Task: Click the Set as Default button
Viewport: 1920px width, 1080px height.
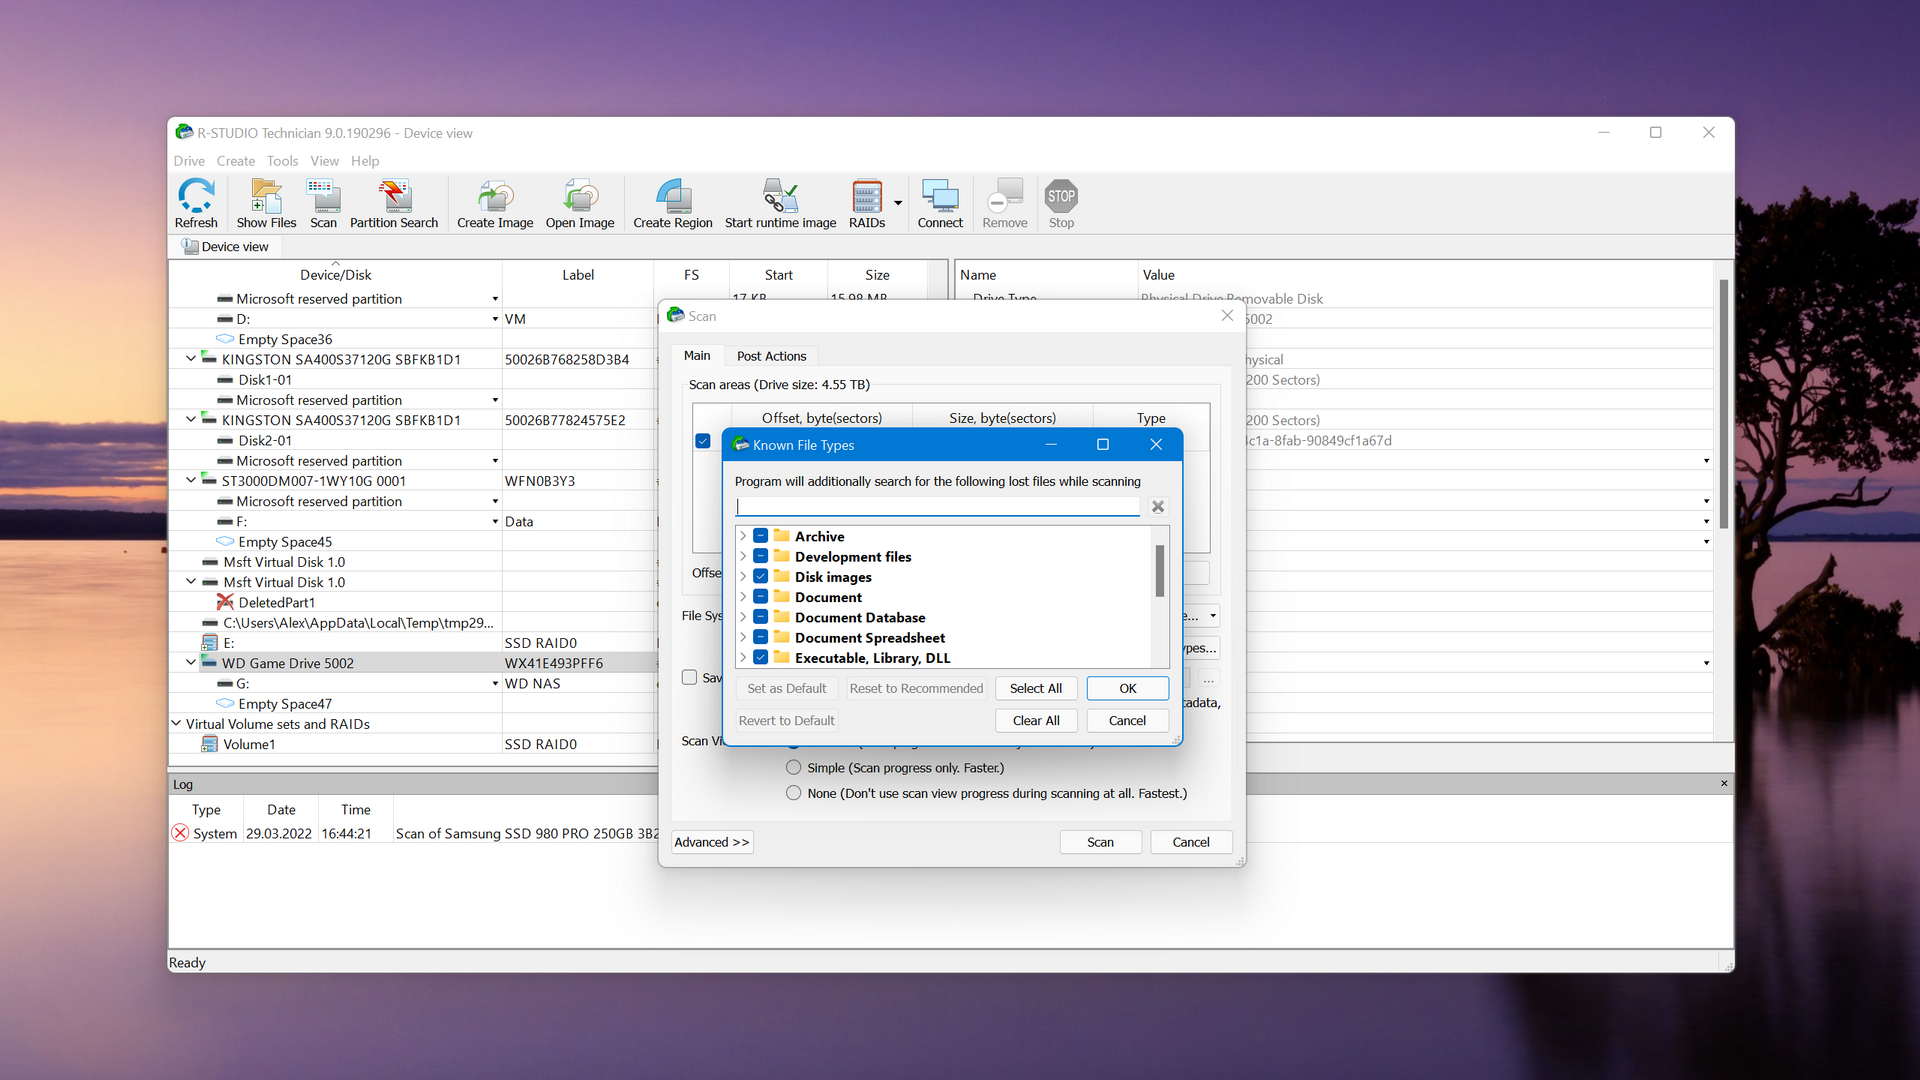Action: 787,688
